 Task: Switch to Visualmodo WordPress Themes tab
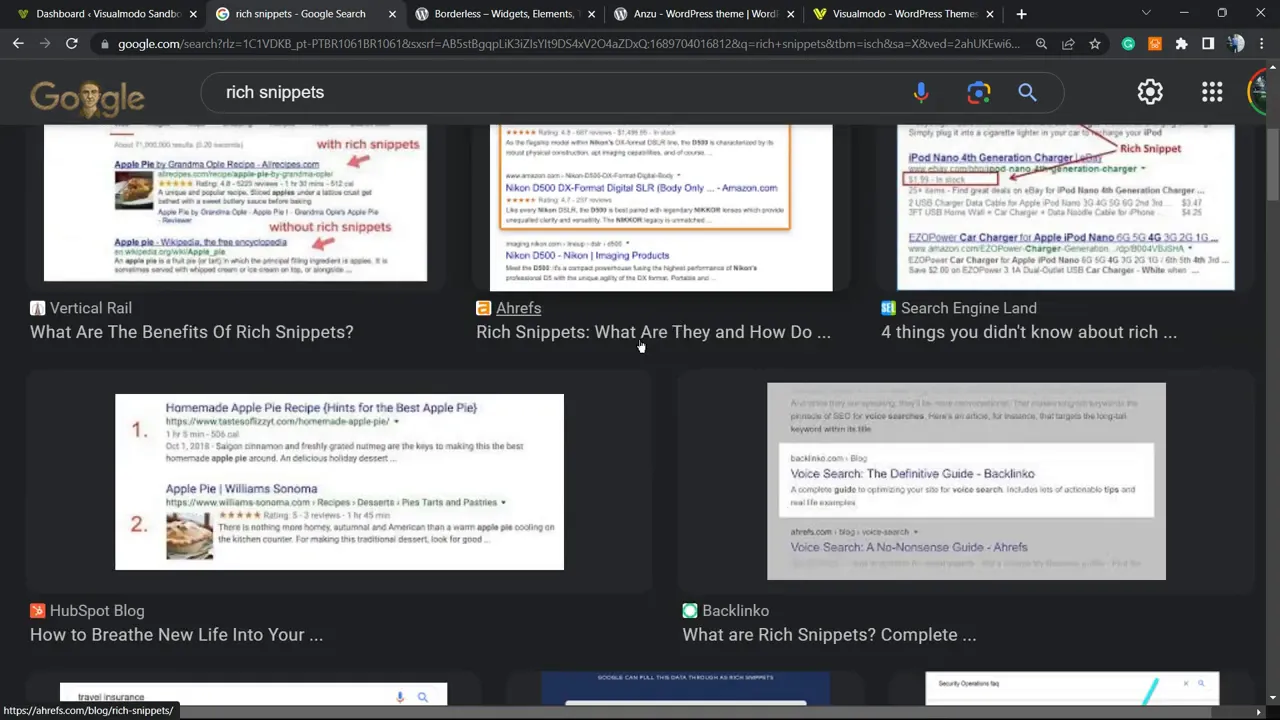pyautogui.click(x=904, y=14)
